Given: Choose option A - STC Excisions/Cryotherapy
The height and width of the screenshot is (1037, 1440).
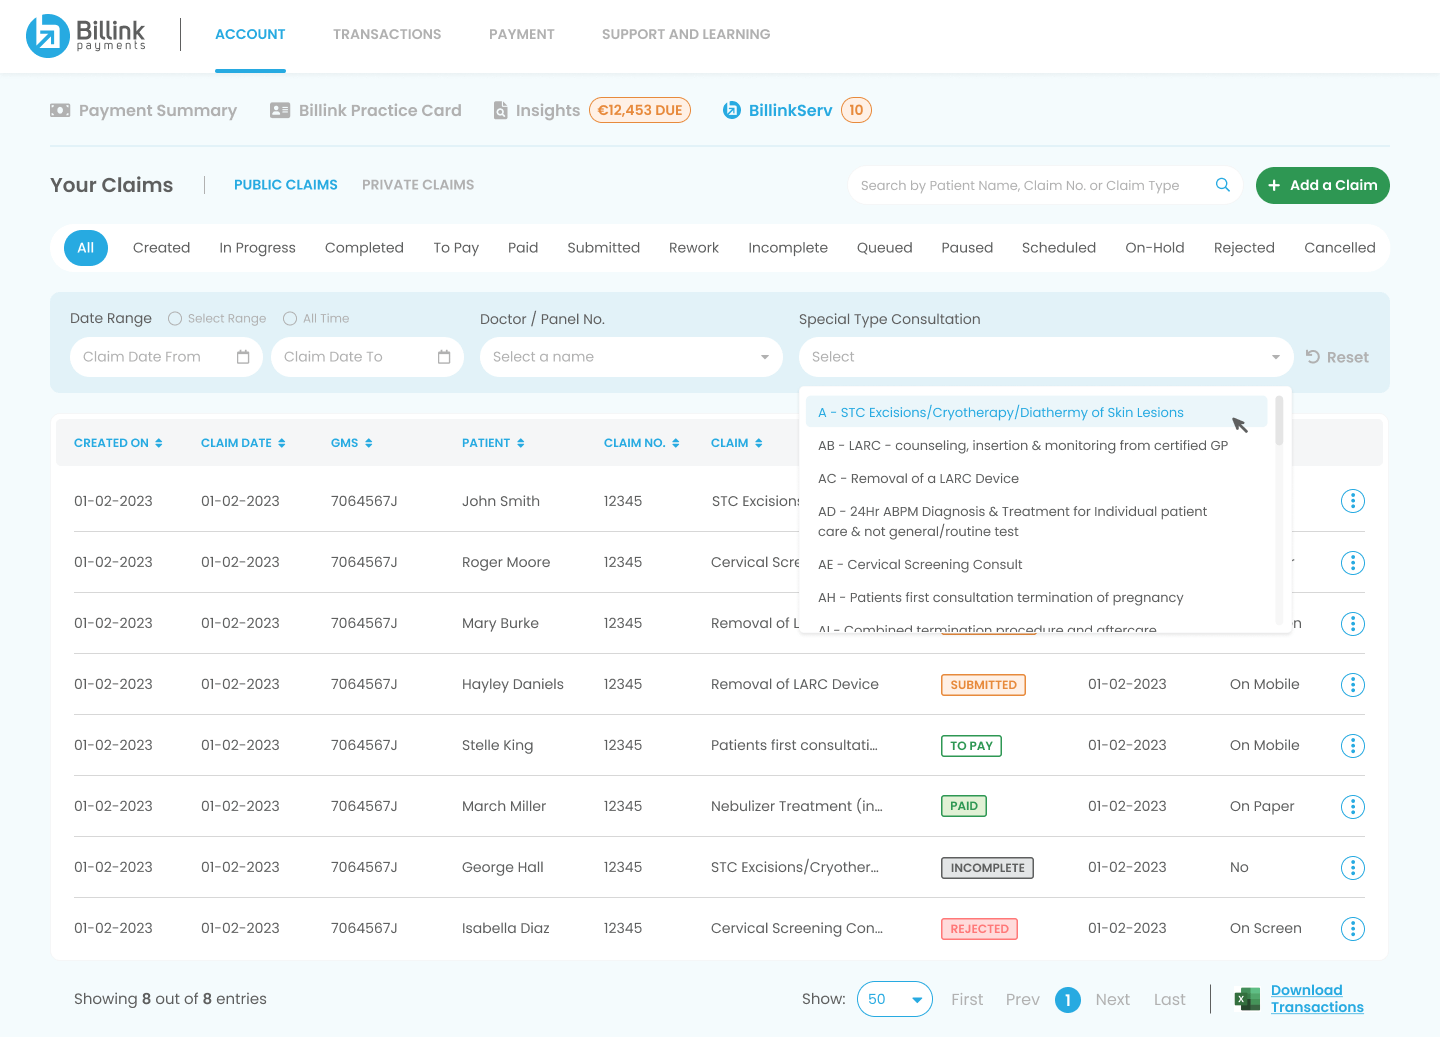Looking at the screenshot, I should click(x=1036, y=412).
